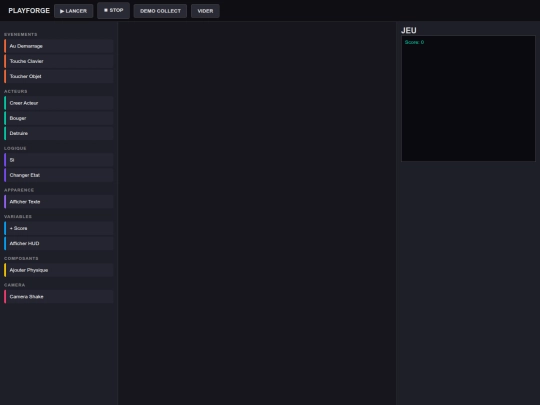The height and width of the screenshot is (405, 540).
Task: Pick the Camera Shake block
Action: pos(59,297)
